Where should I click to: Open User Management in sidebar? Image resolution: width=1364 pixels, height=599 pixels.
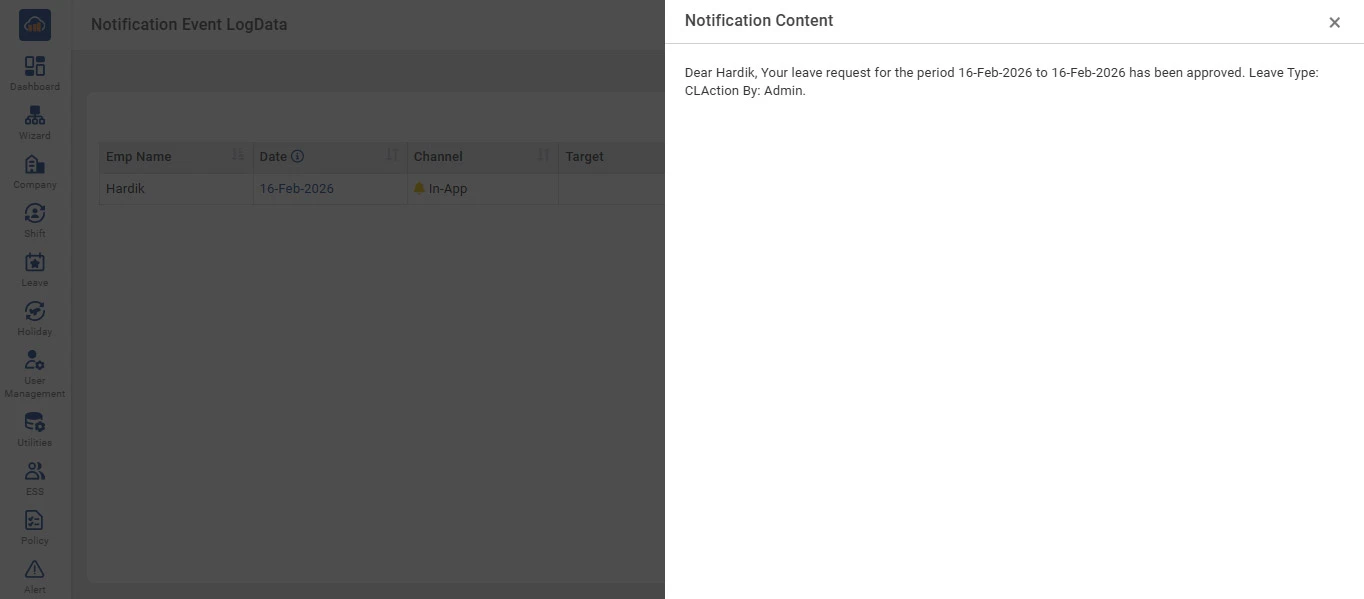point(35,361)
